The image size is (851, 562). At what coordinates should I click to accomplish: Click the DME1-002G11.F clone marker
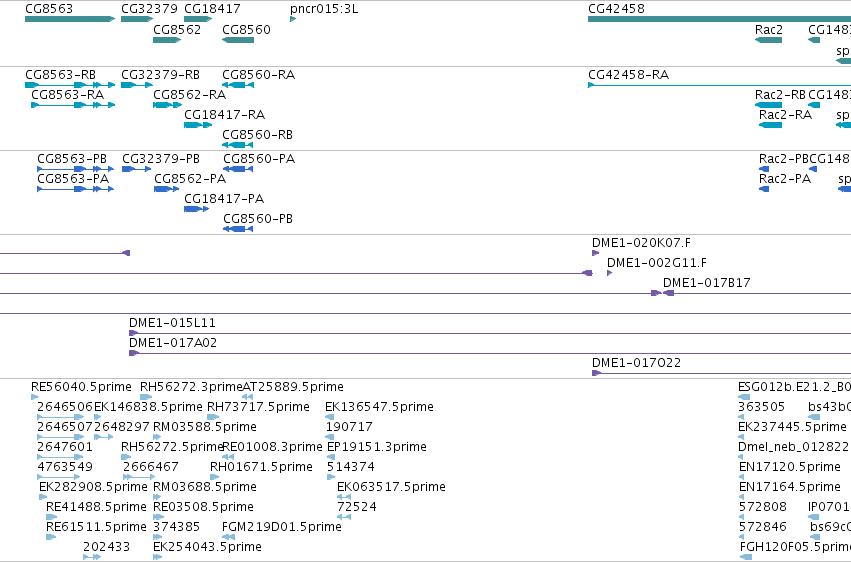click(x=609, y=273)
